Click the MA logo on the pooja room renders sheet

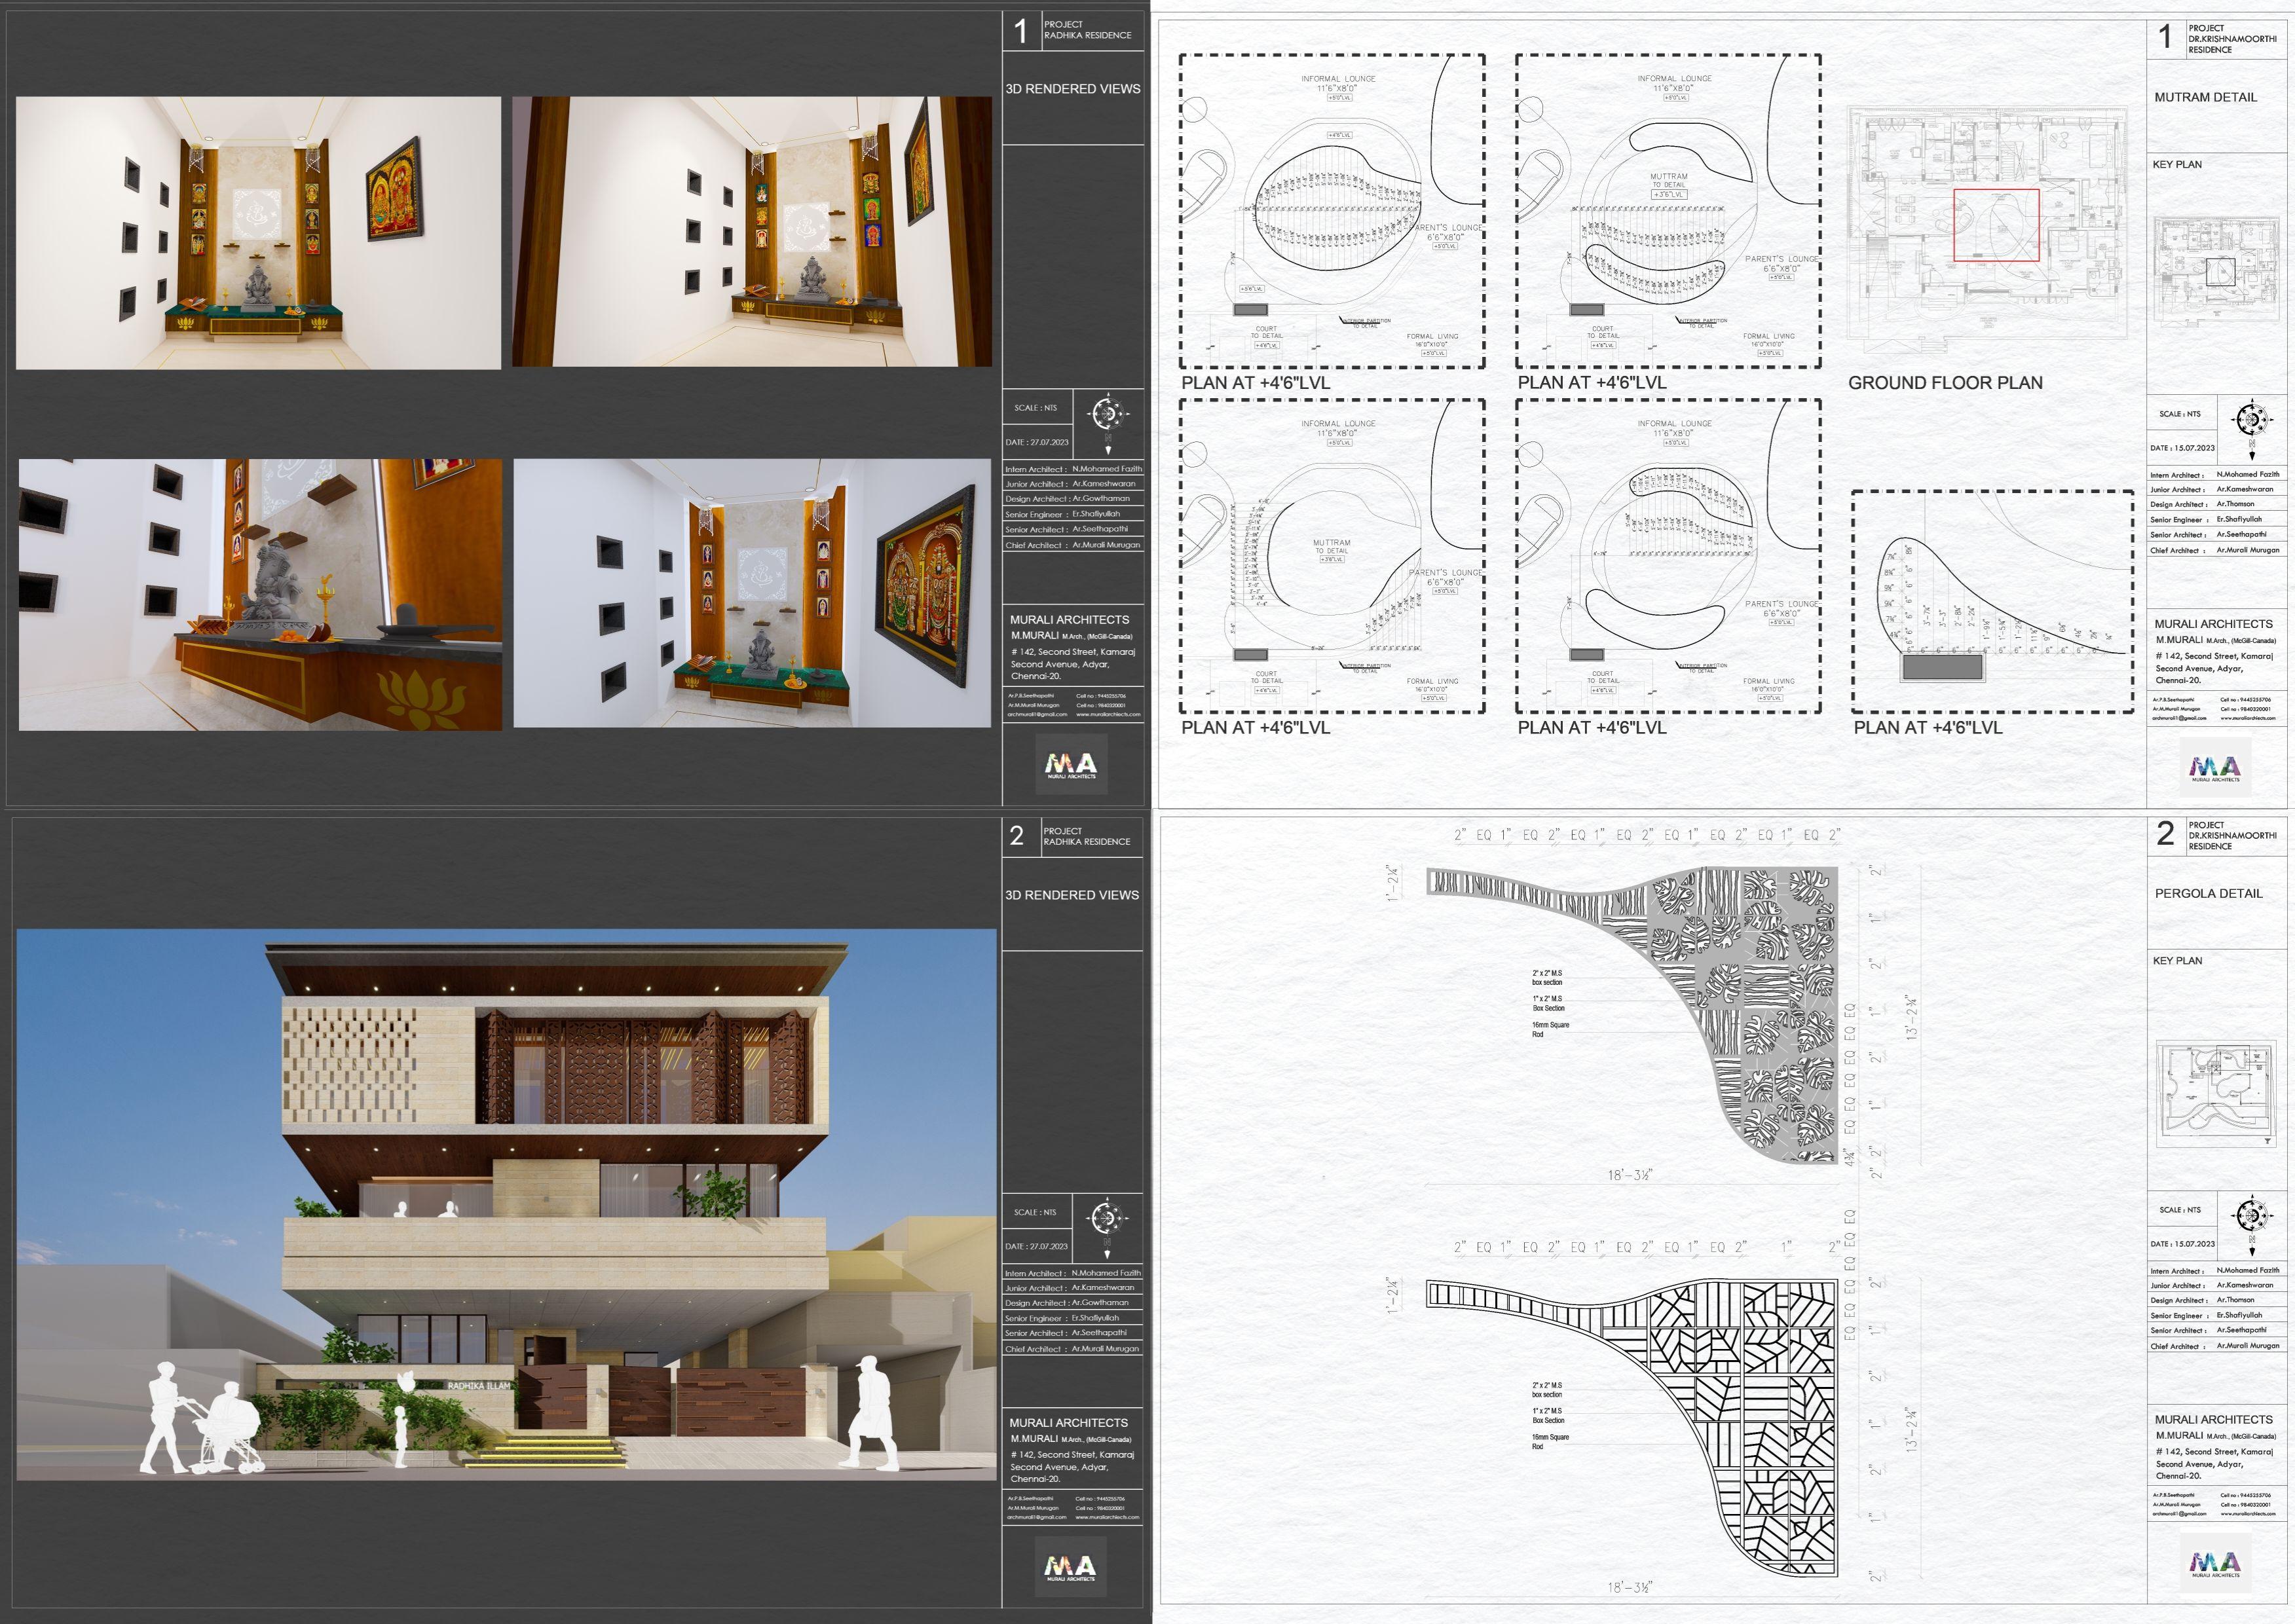tap(1070, 764)
